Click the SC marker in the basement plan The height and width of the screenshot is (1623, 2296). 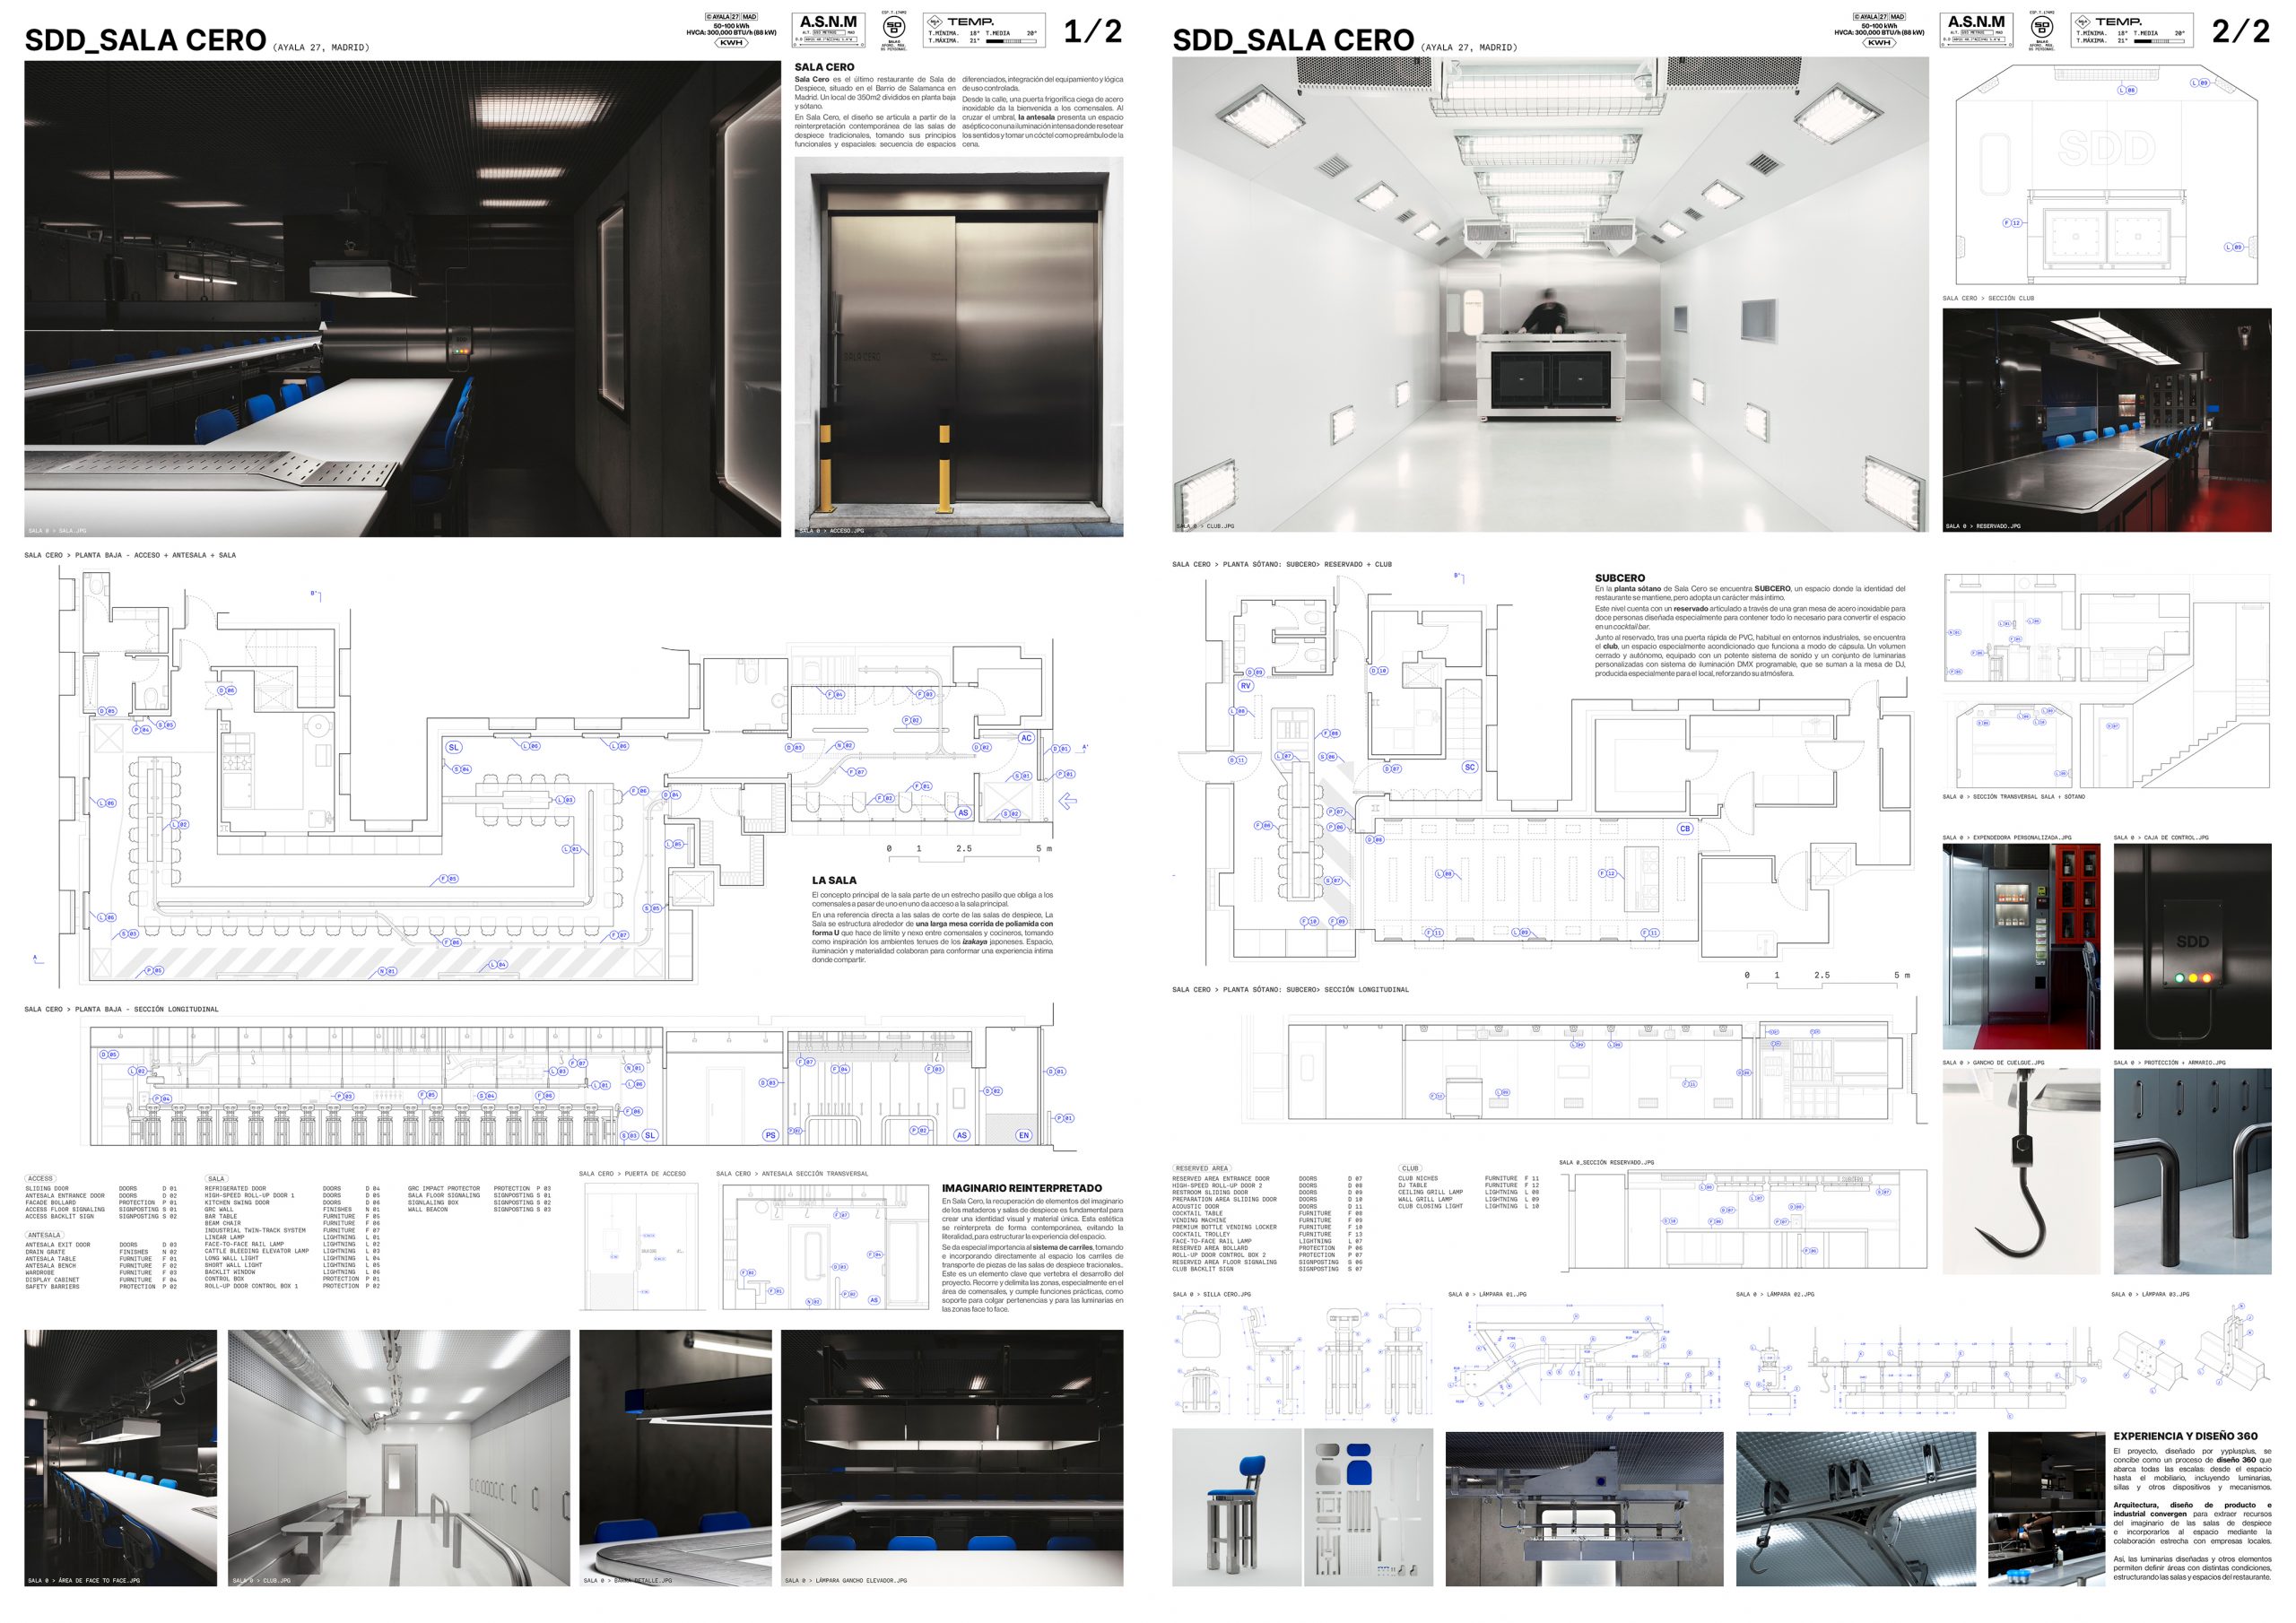pyautogui.click(x=1469, y=767)
